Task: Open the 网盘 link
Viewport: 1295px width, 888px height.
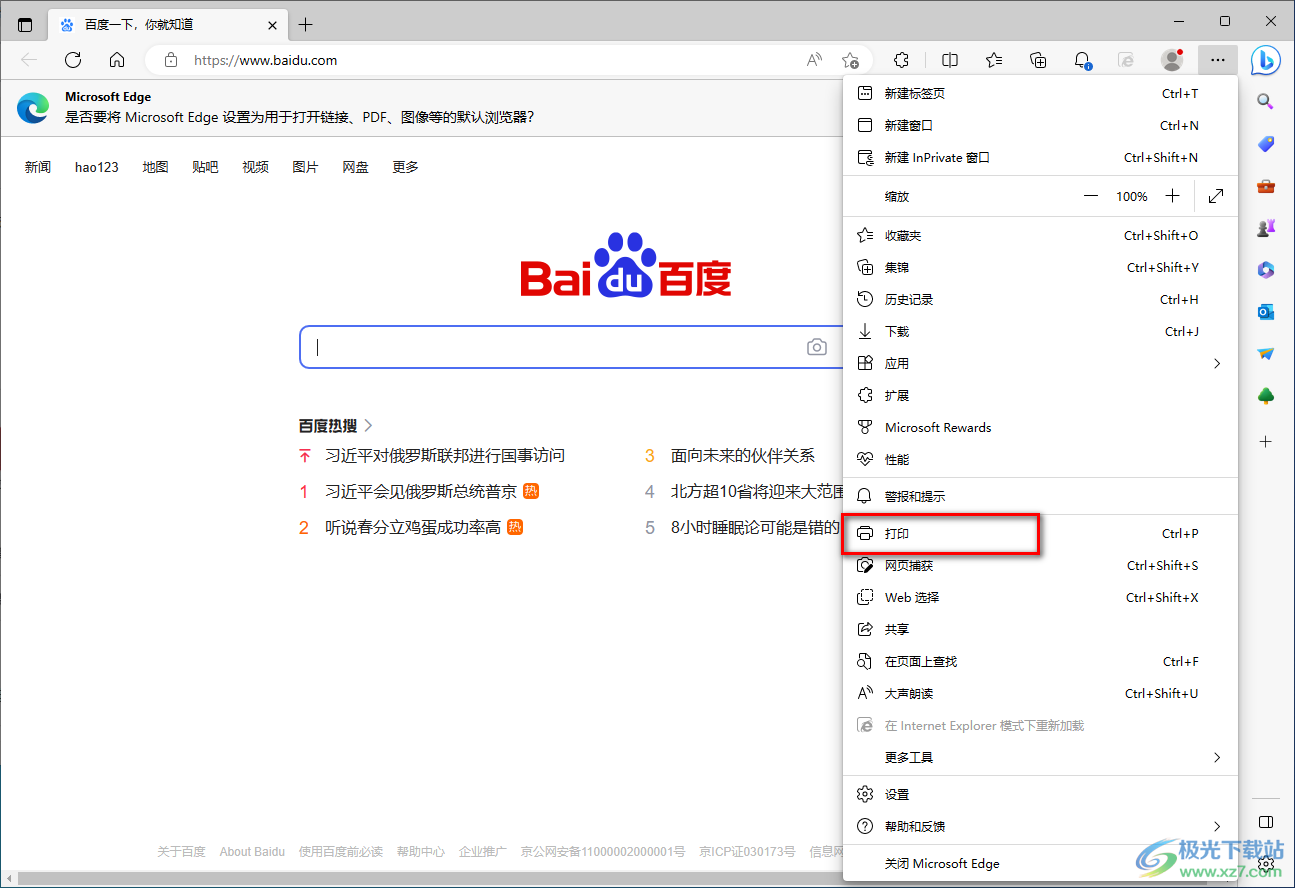Action: click(355, 167)
